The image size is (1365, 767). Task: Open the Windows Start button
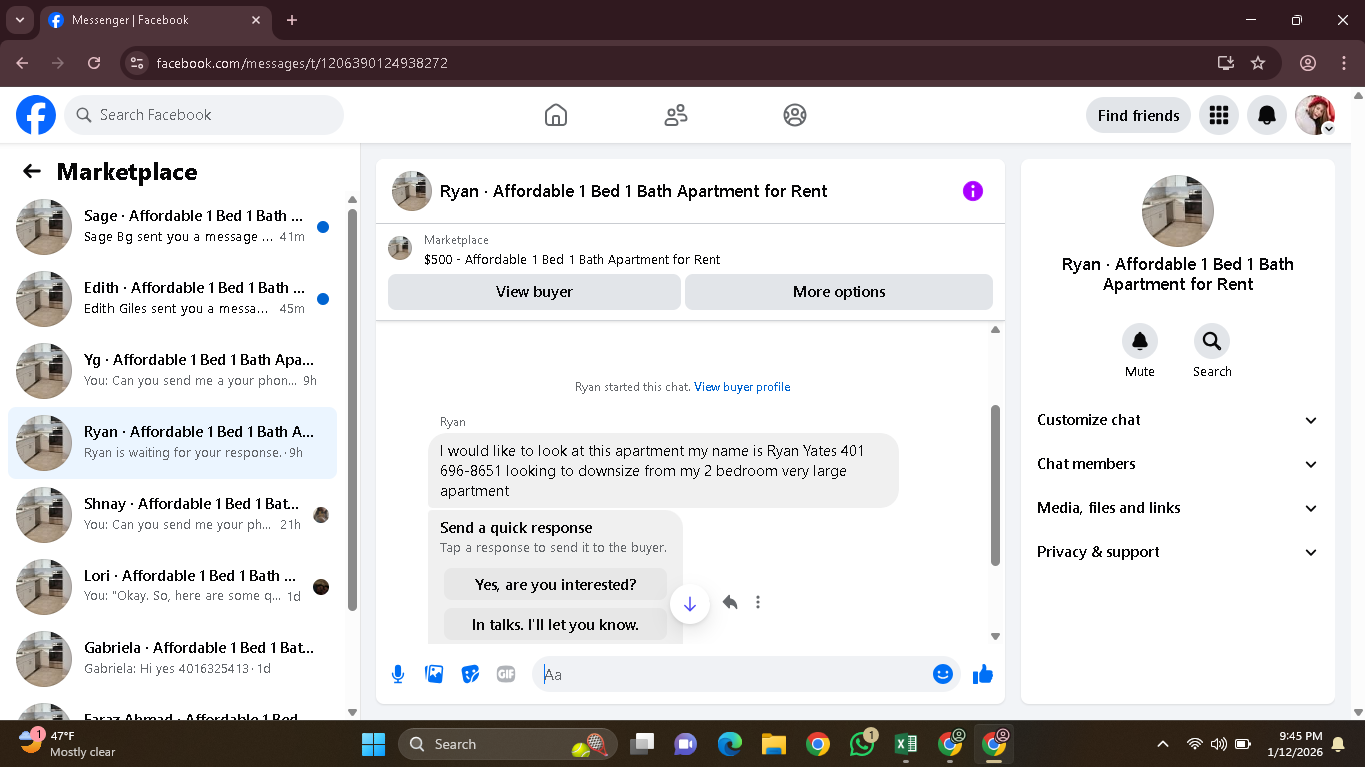click(x=373, y=744)
